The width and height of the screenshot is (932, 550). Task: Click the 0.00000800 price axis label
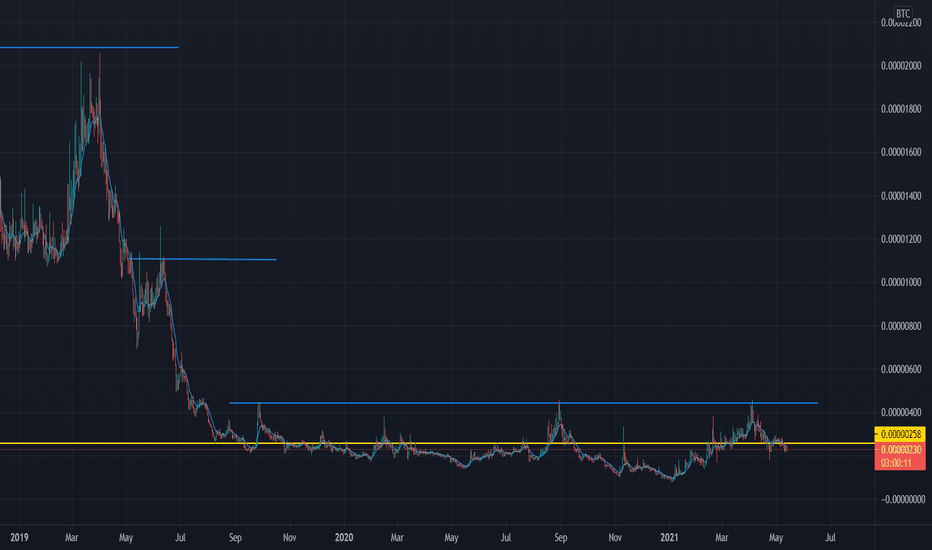pyautogui.click(x=901, y=326)
